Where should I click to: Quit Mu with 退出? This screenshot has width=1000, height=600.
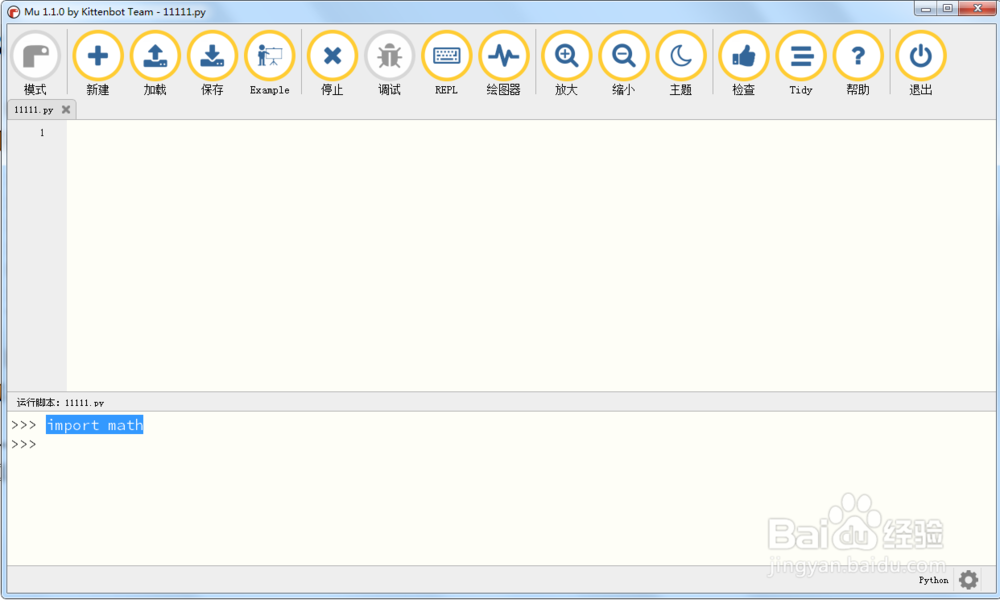tap(921, 64)
